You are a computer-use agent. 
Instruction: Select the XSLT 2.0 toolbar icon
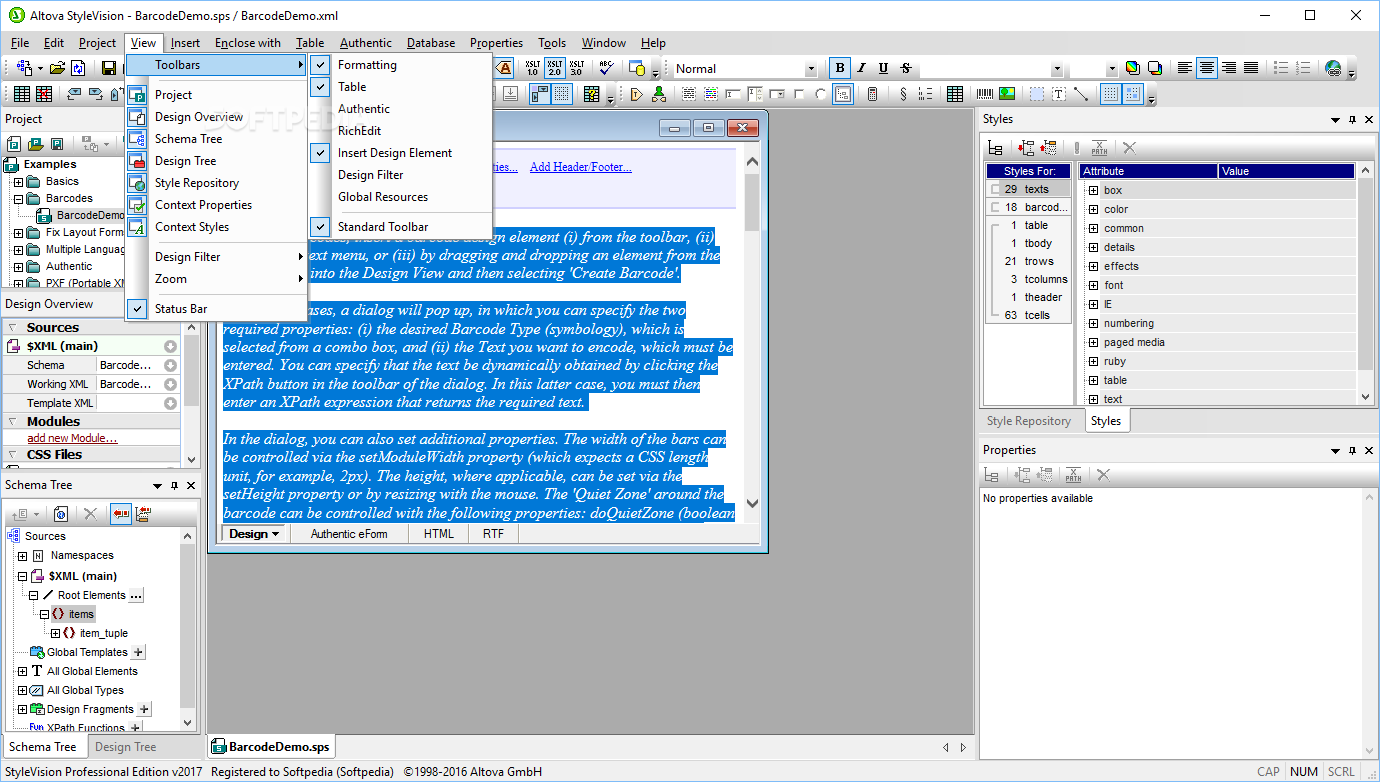(x=554, y=68)
